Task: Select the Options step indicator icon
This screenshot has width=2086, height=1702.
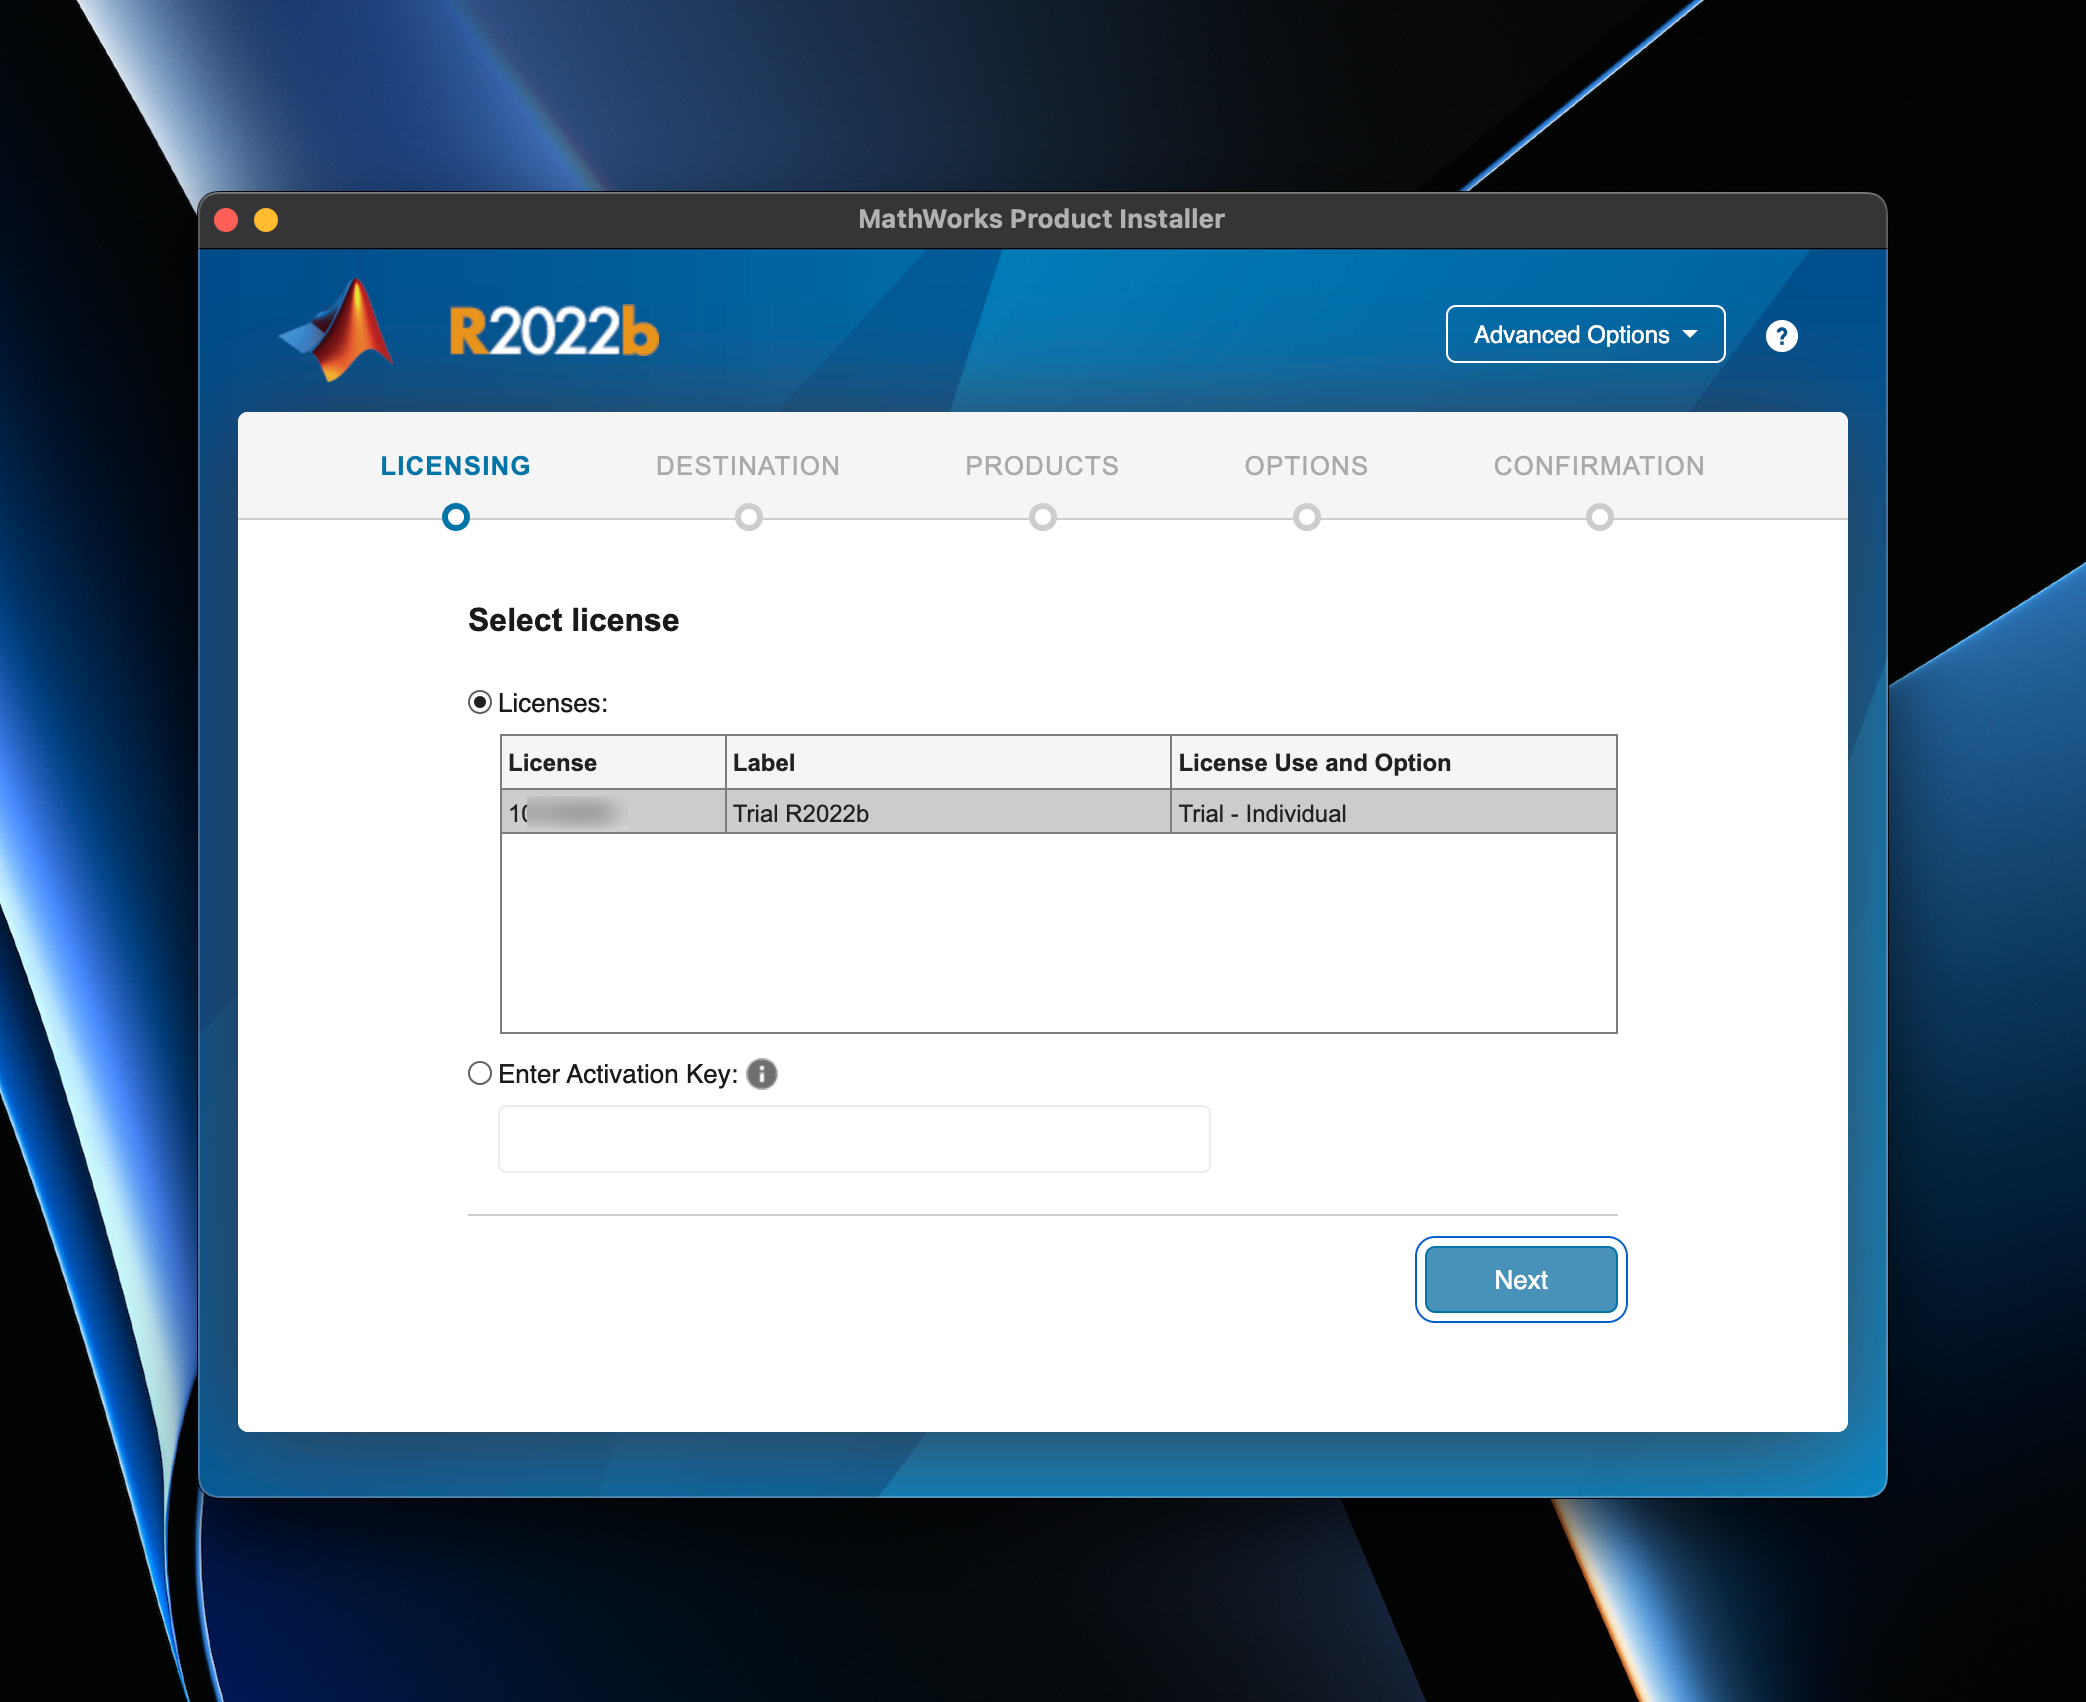Action: tap(1306, 516)
